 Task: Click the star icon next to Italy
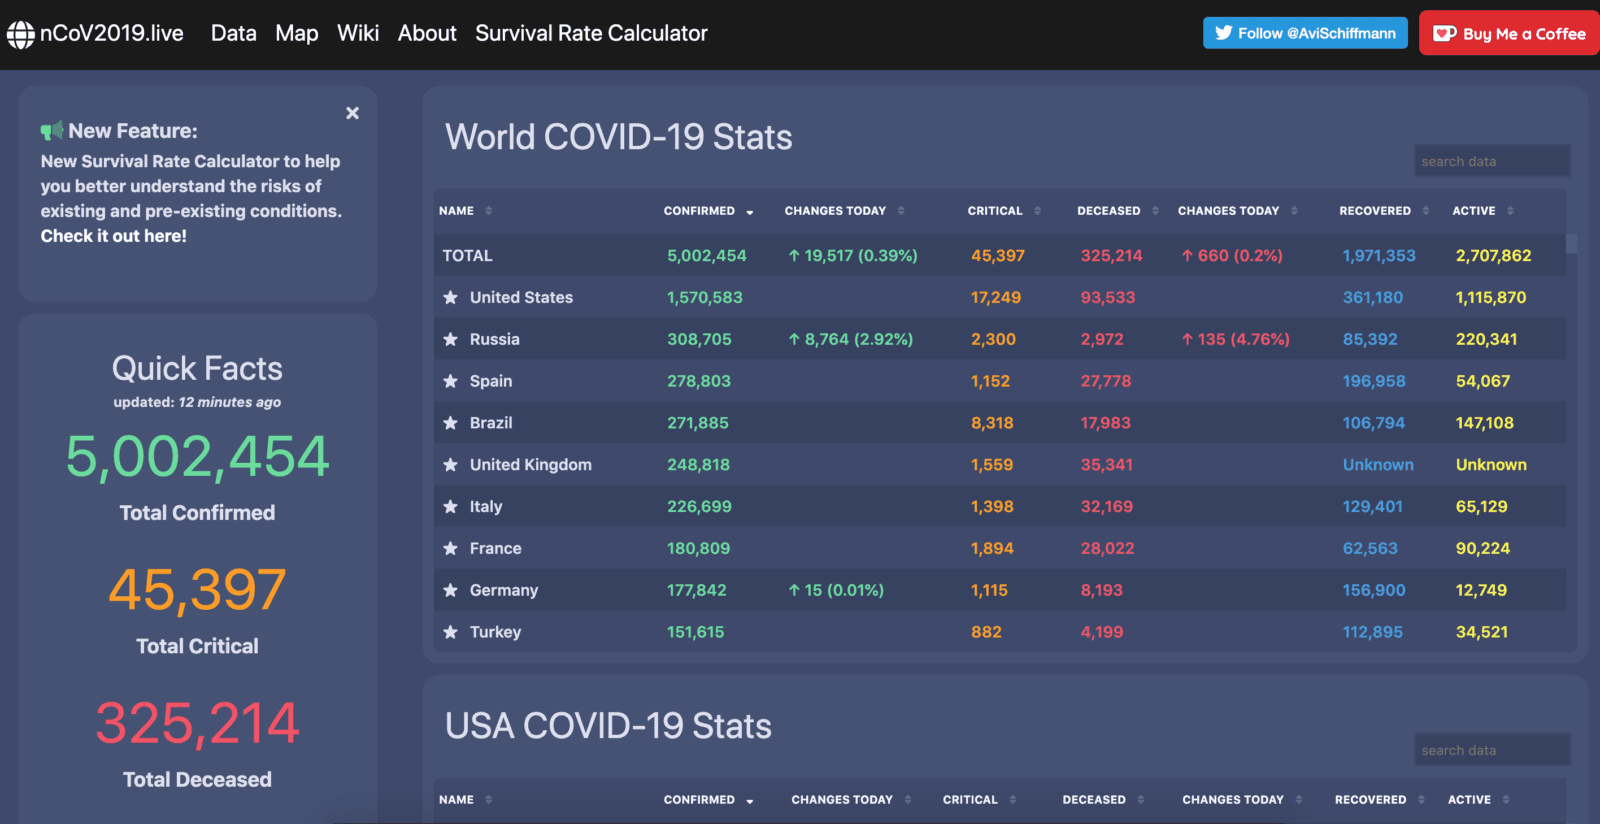(451, 507)
